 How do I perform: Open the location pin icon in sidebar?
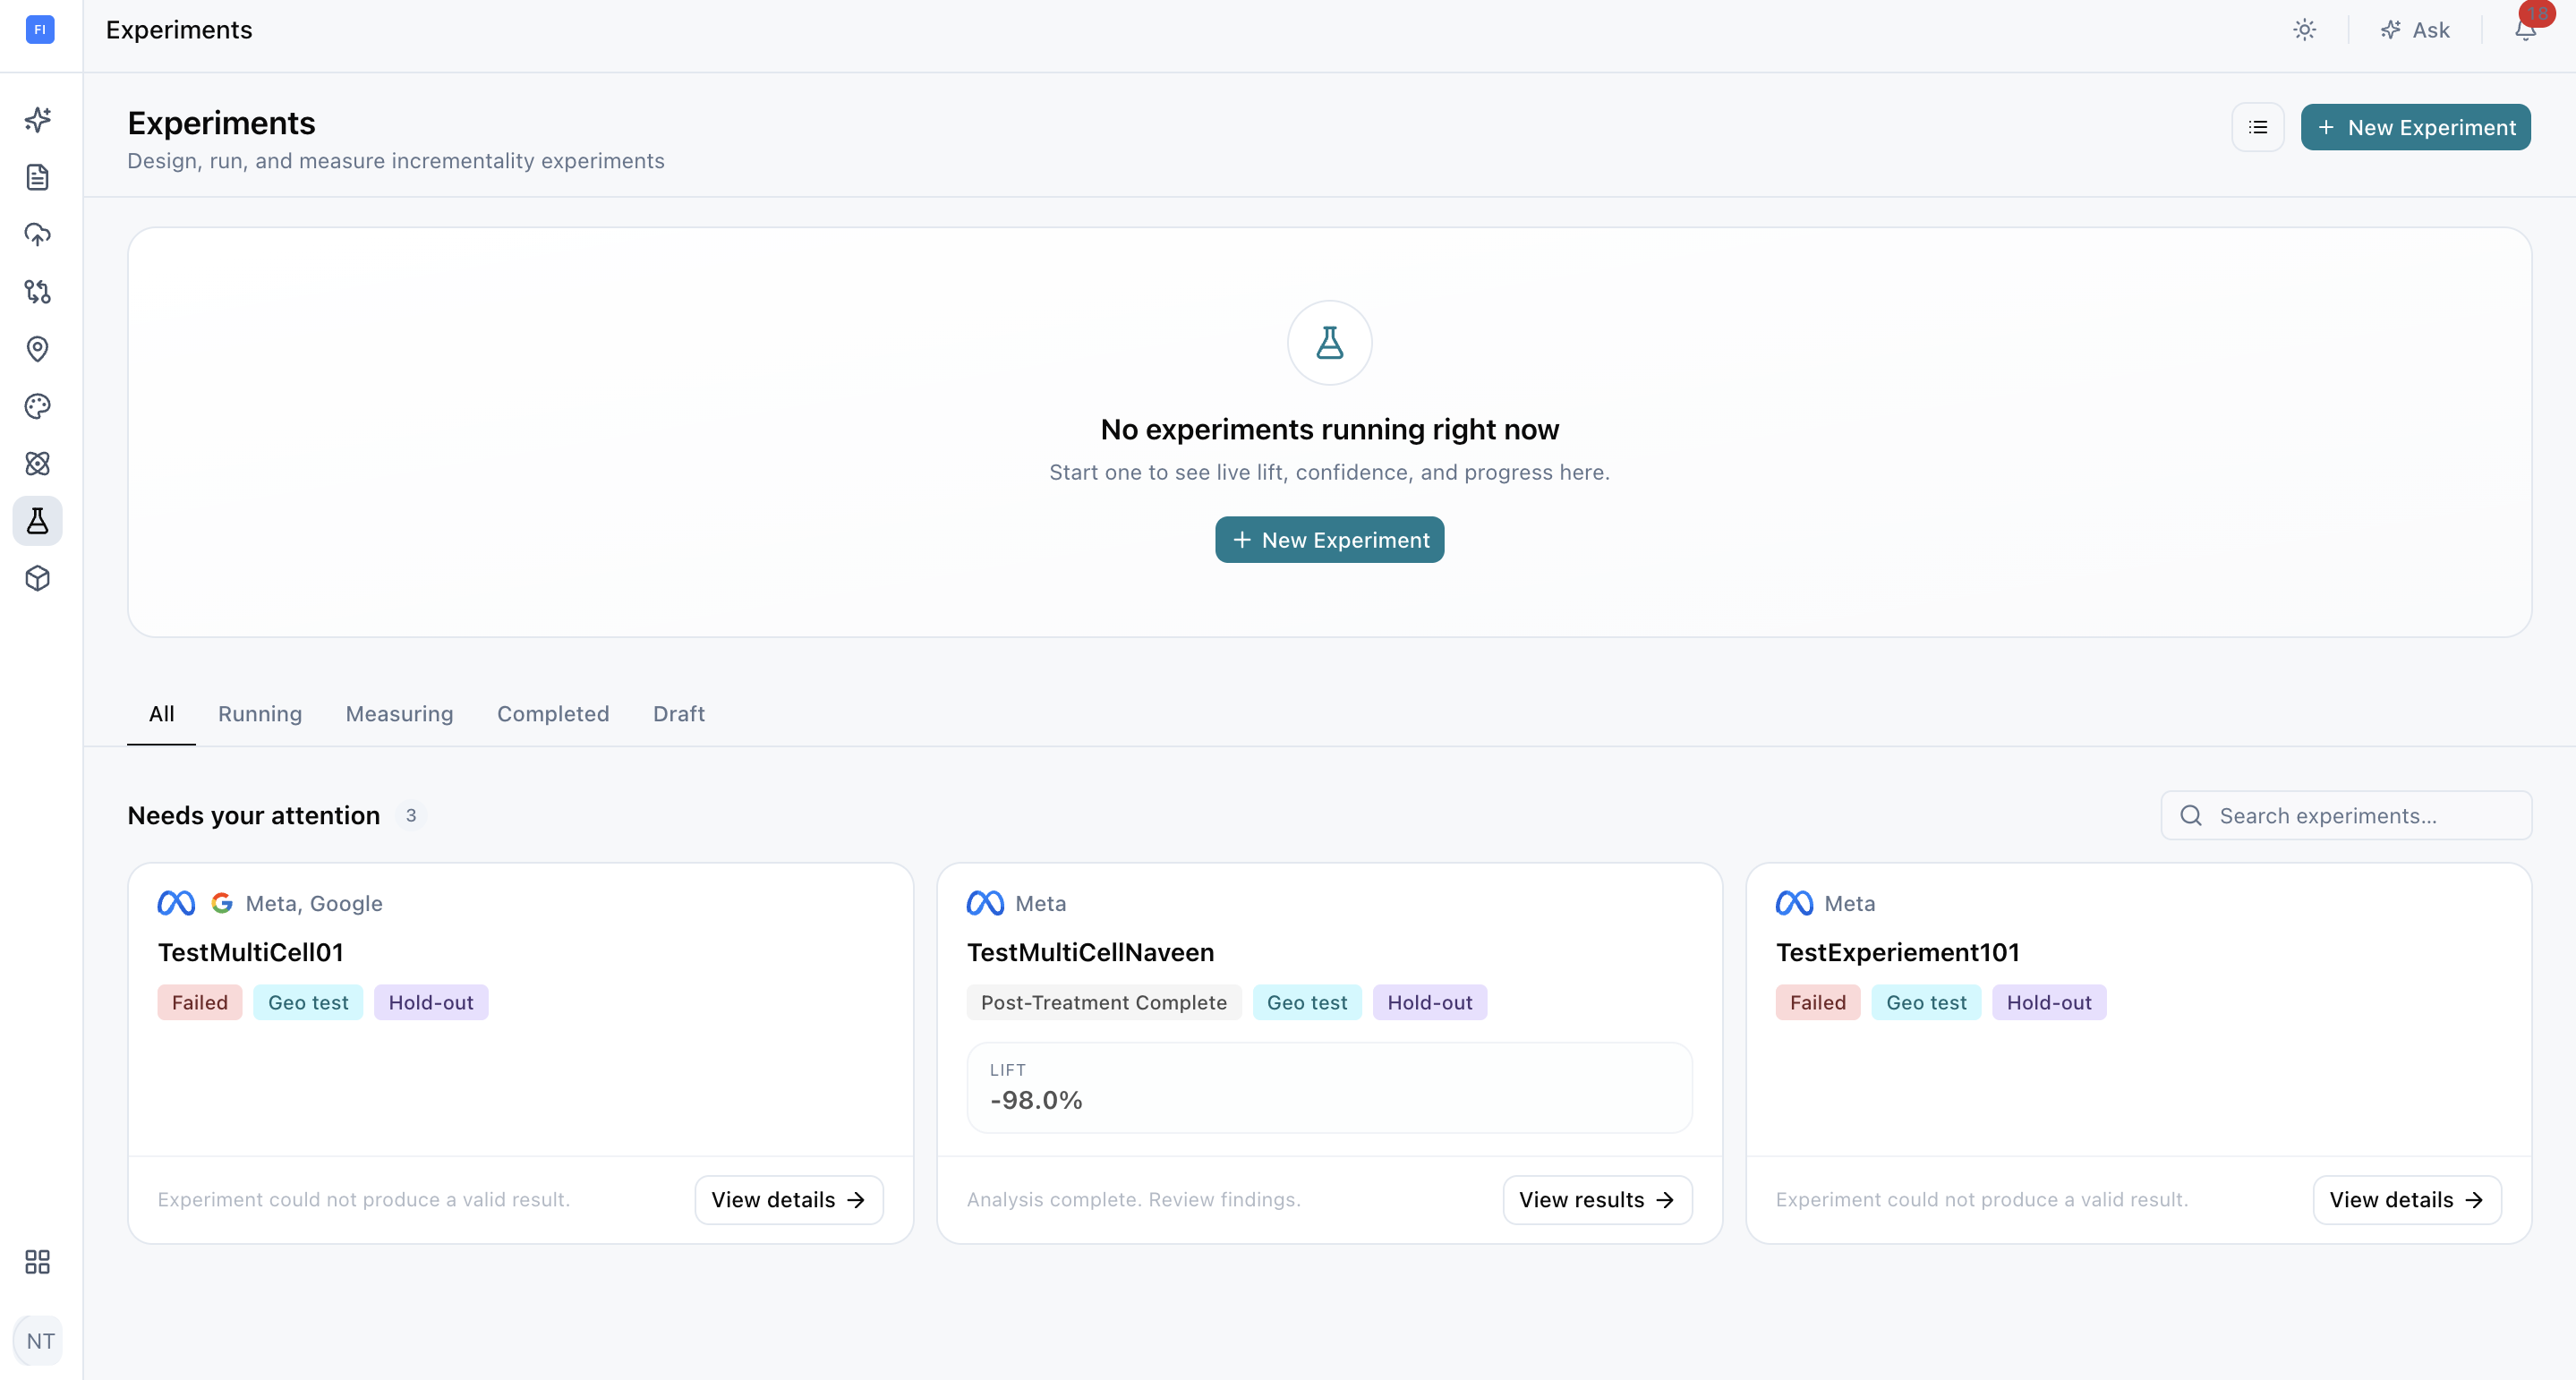pos(38,349)
